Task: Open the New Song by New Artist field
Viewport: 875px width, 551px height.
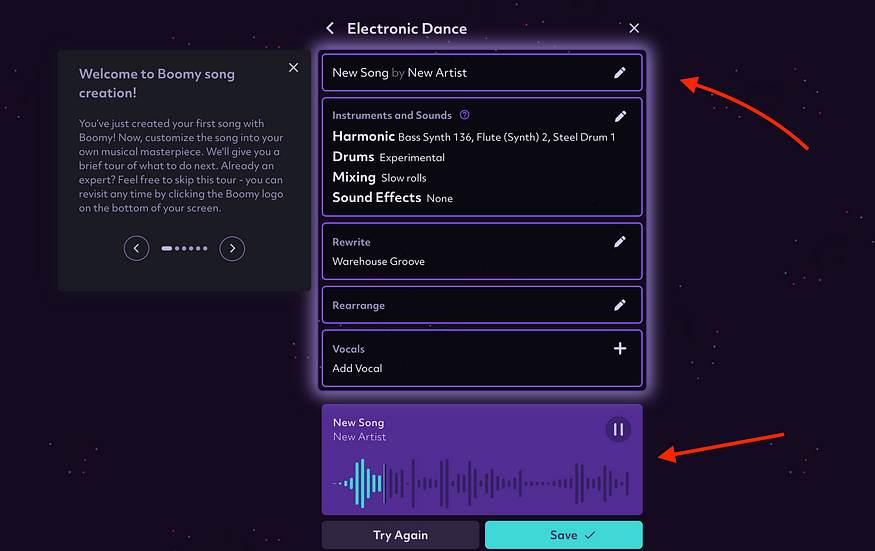Action: point(482,73)
